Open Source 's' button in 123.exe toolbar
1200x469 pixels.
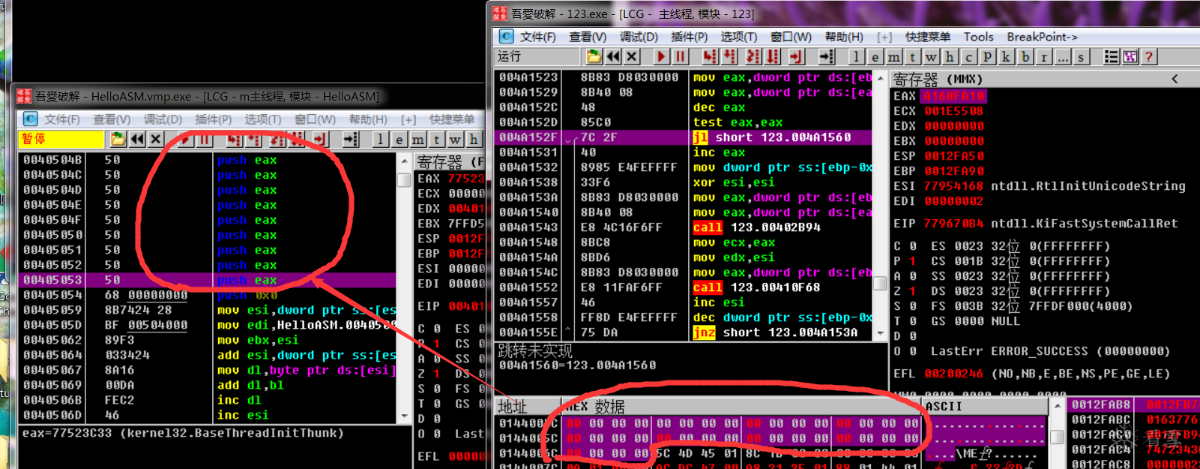1081,56
